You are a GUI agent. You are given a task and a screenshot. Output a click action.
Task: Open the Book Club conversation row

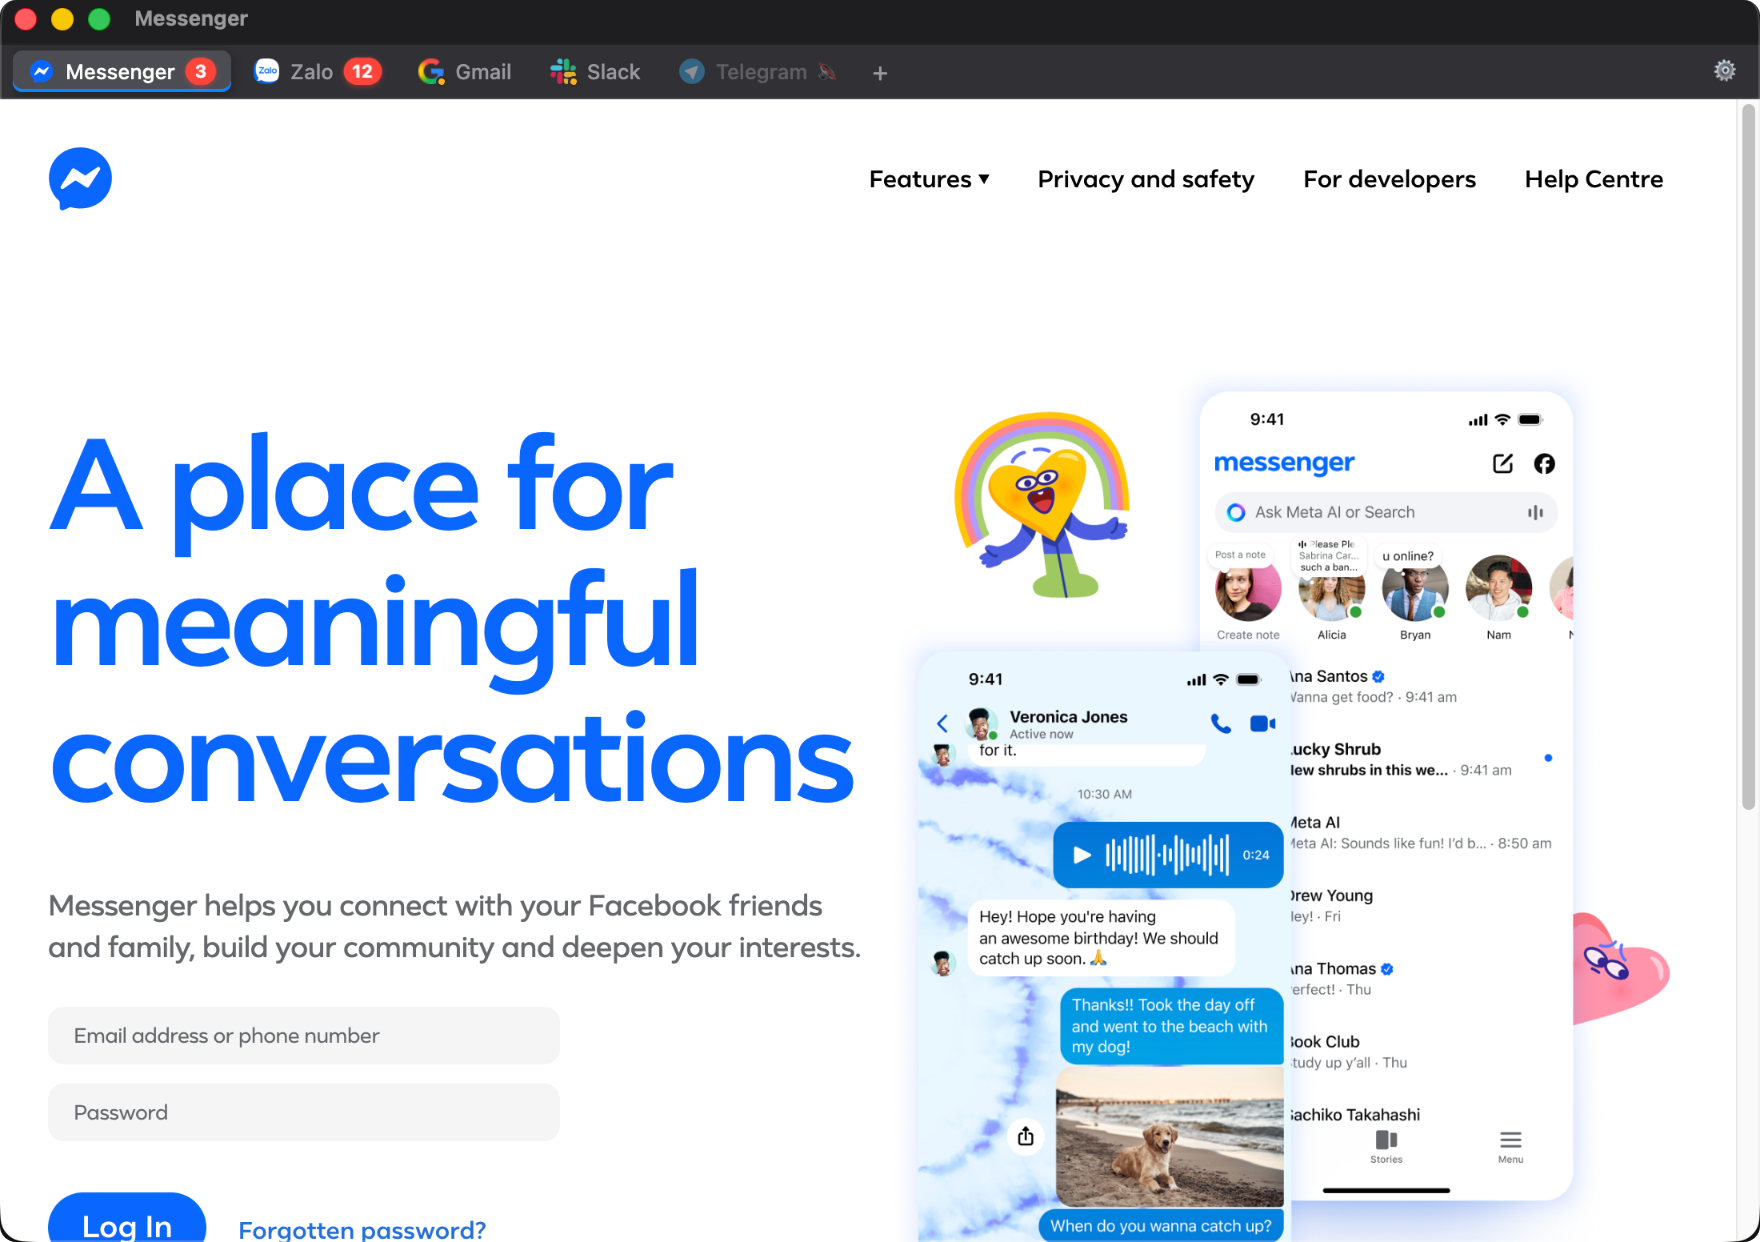point(1430,1051)
